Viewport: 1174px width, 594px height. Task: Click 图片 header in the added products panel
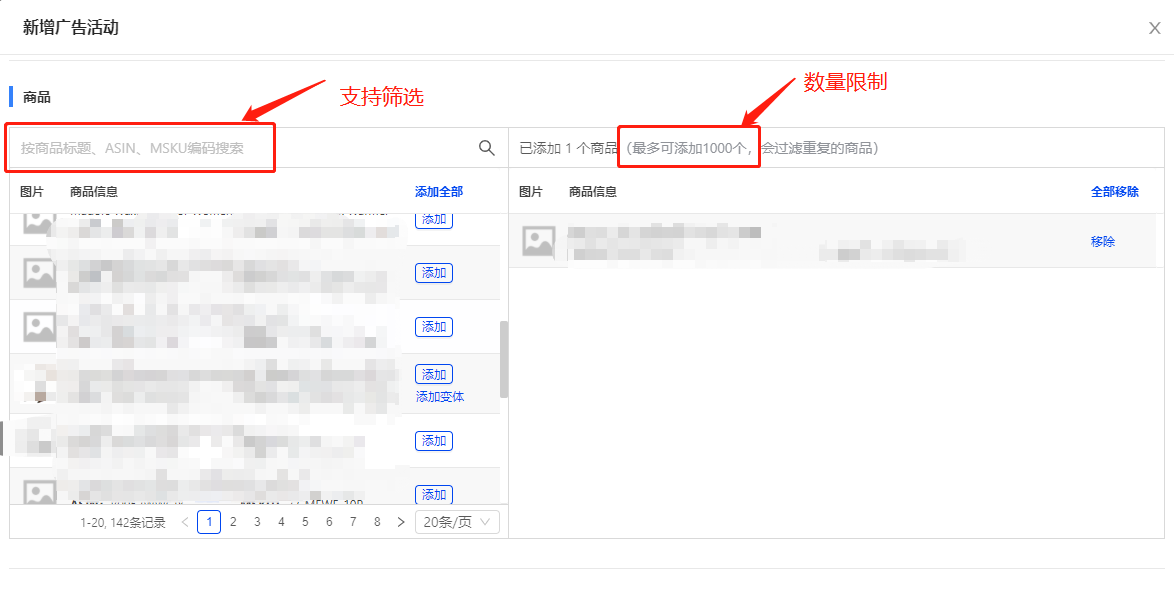(531, 192)
